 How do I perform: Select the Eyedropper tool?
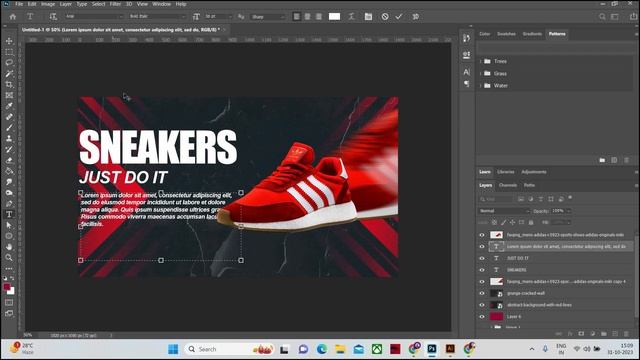(9, 106)
